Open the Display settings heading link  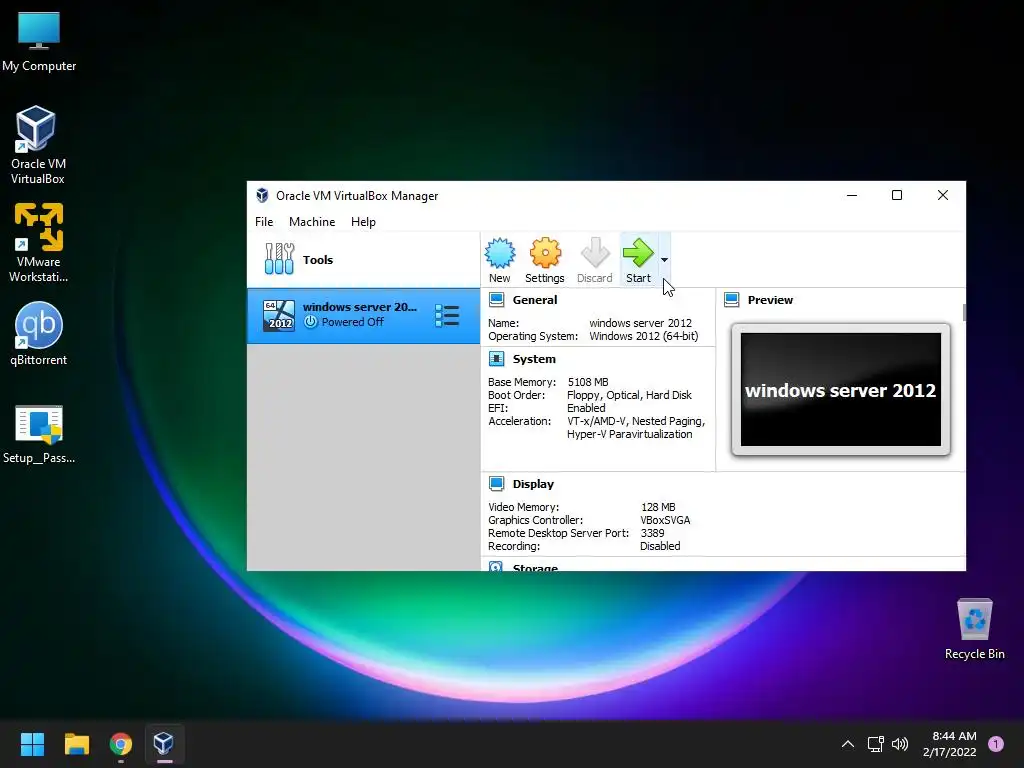coord(533,484)
